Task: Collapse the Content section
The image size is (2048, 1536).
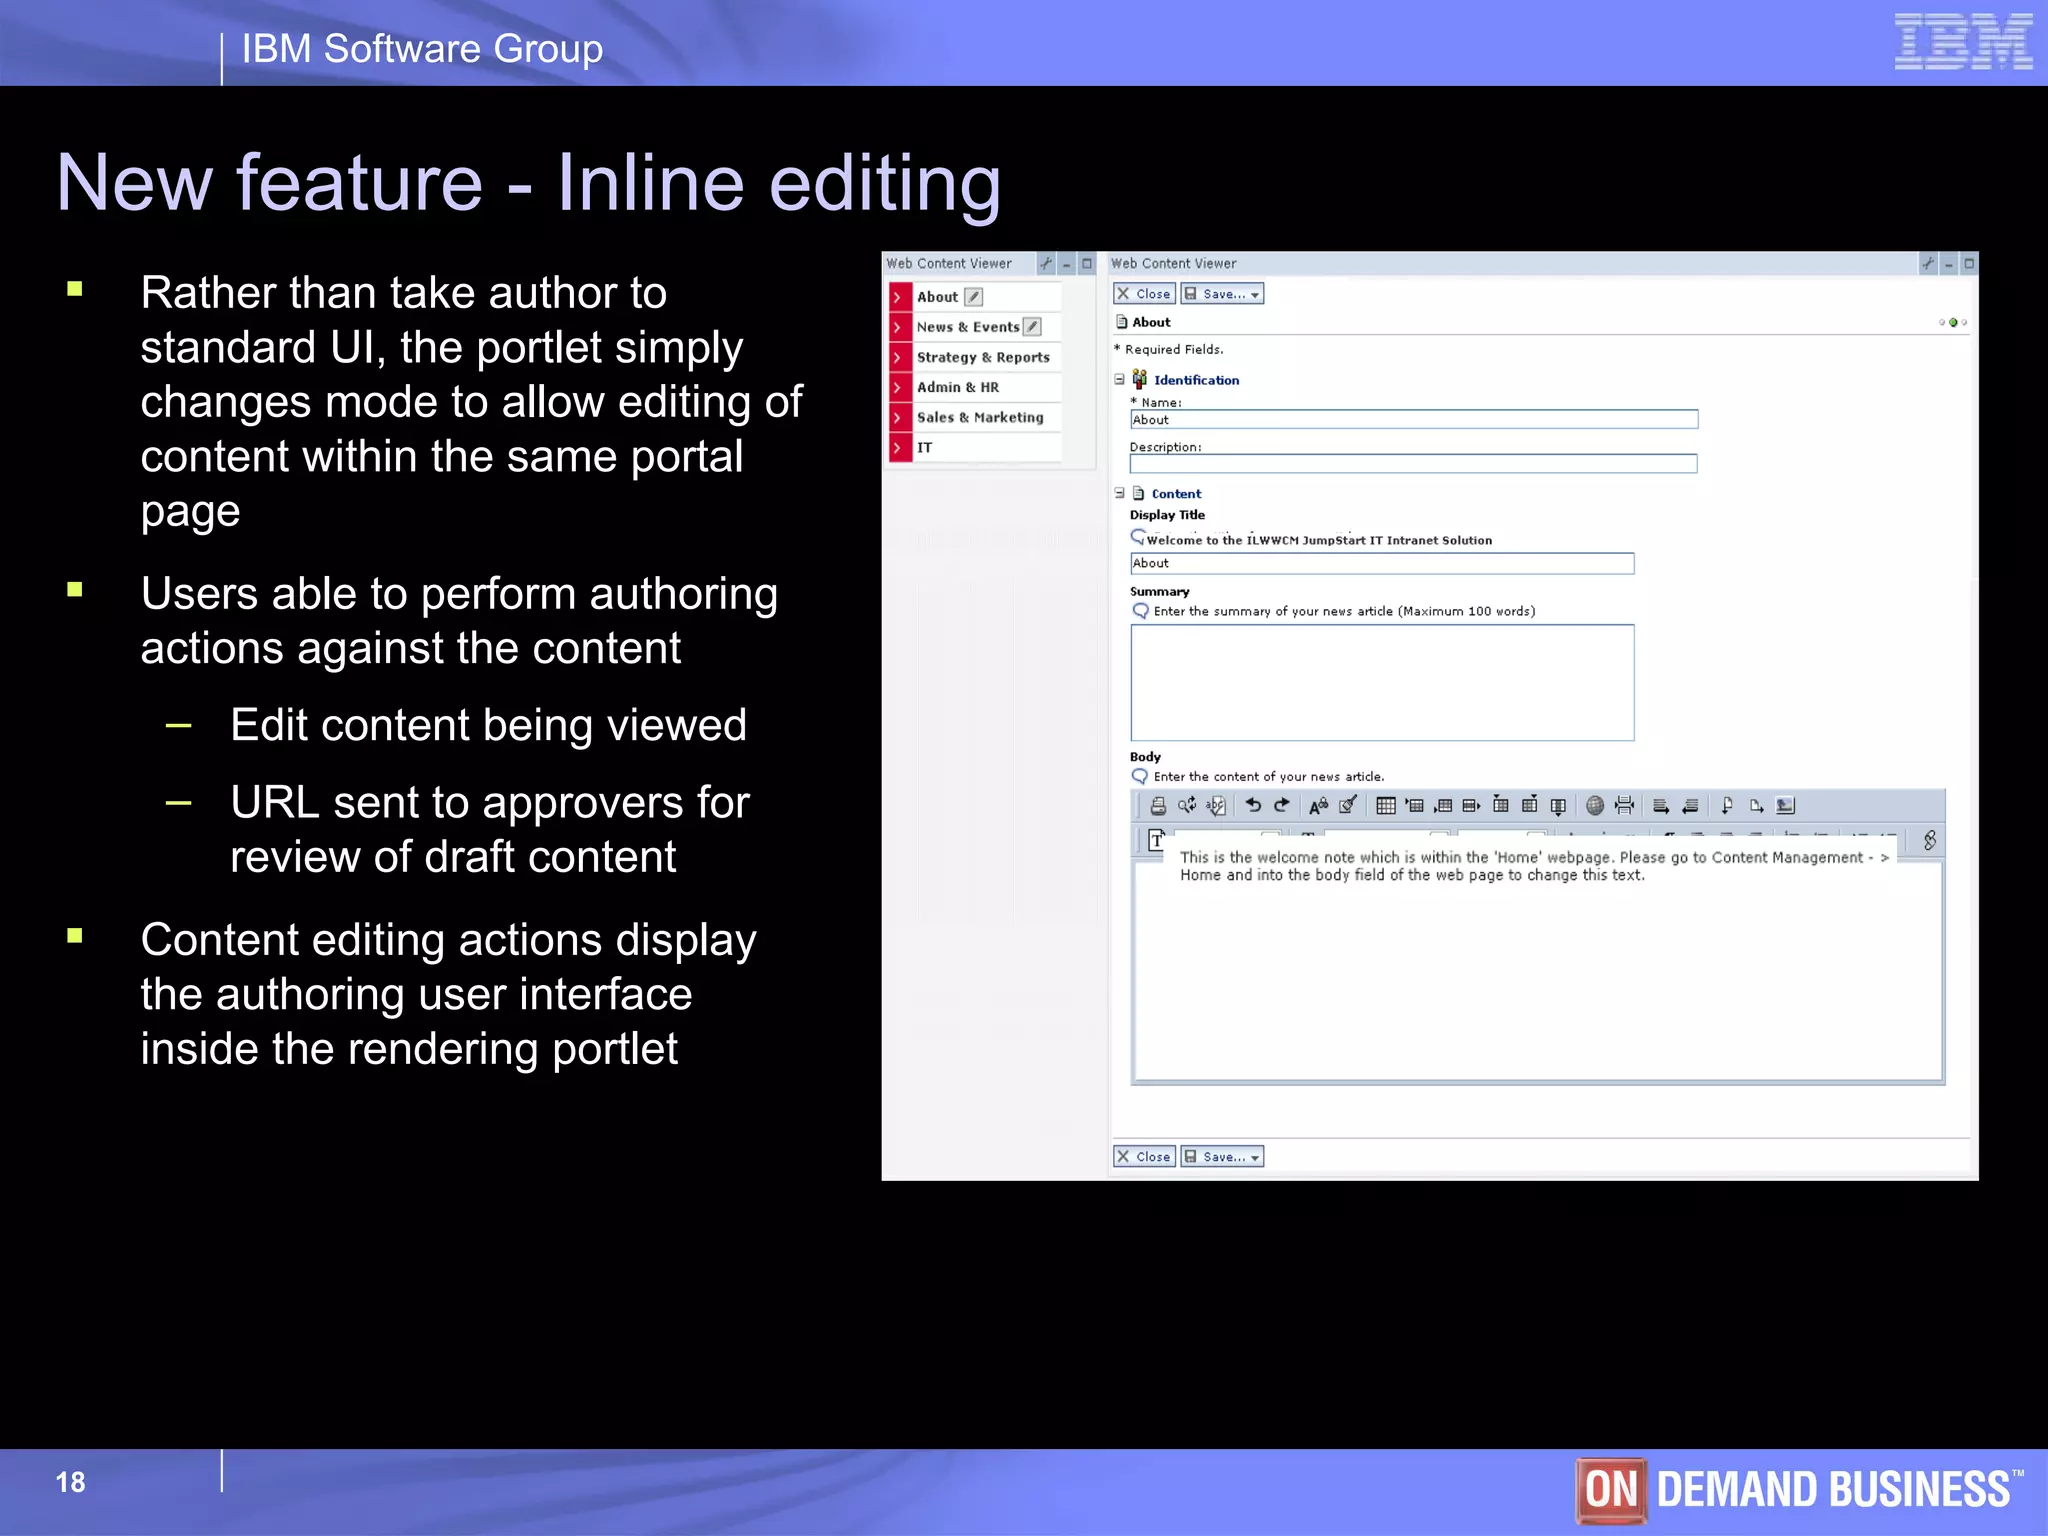Action: [1120, 493]
